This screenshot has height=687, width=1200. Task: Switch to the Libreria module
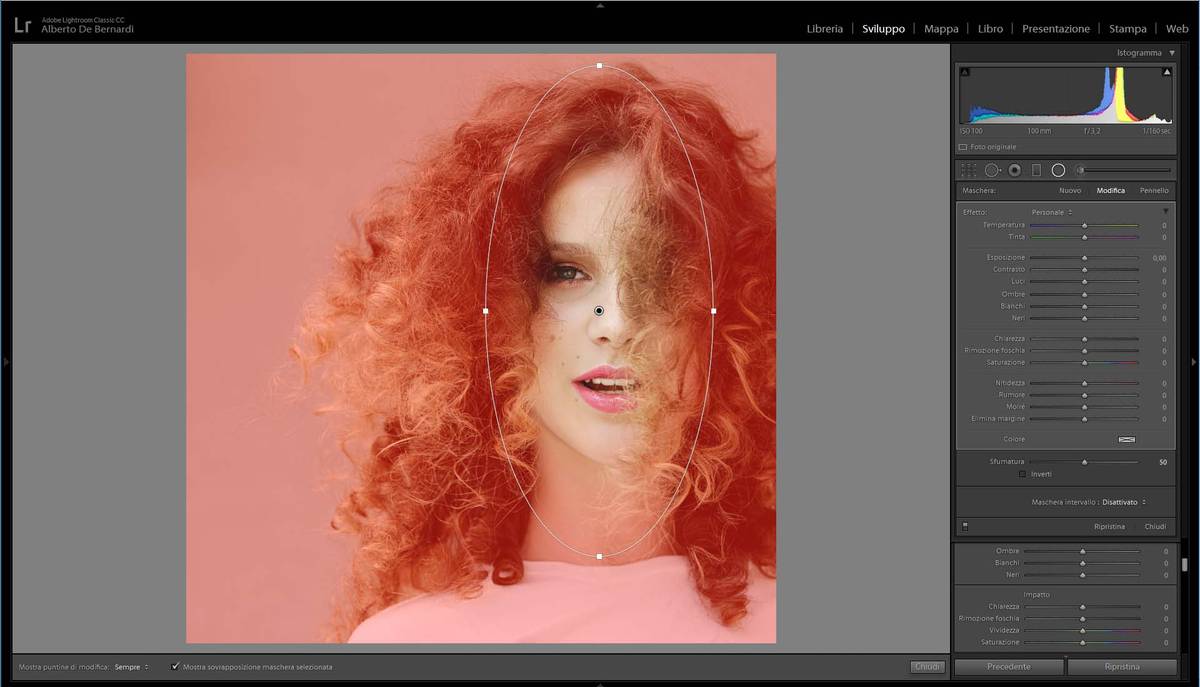coord(824,29)
